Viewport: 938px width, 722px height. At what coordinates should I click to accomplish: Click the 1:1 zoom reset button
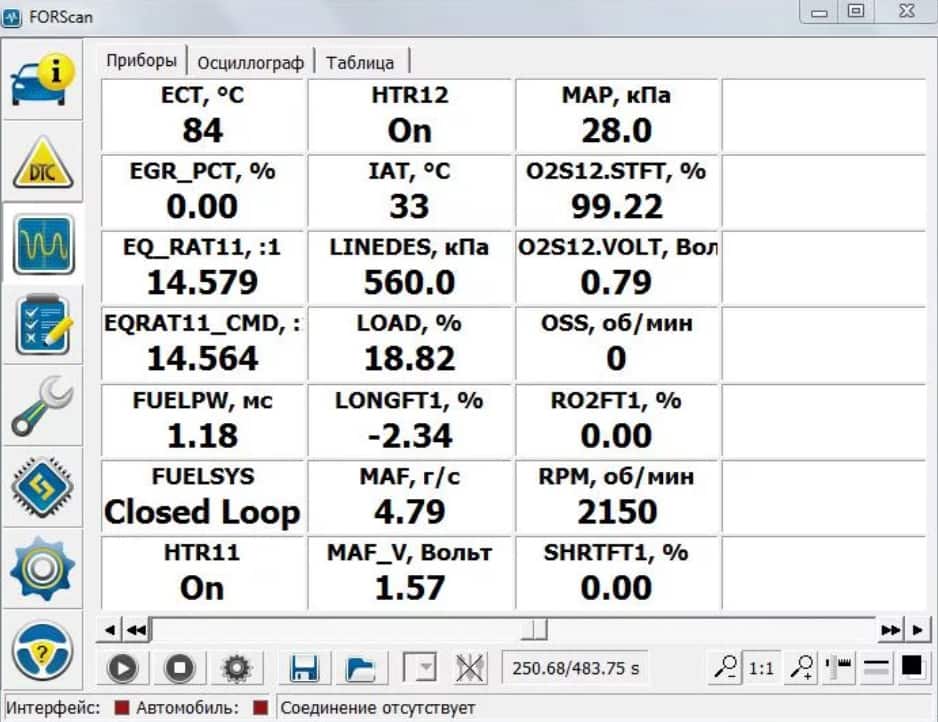click(762, 668)
